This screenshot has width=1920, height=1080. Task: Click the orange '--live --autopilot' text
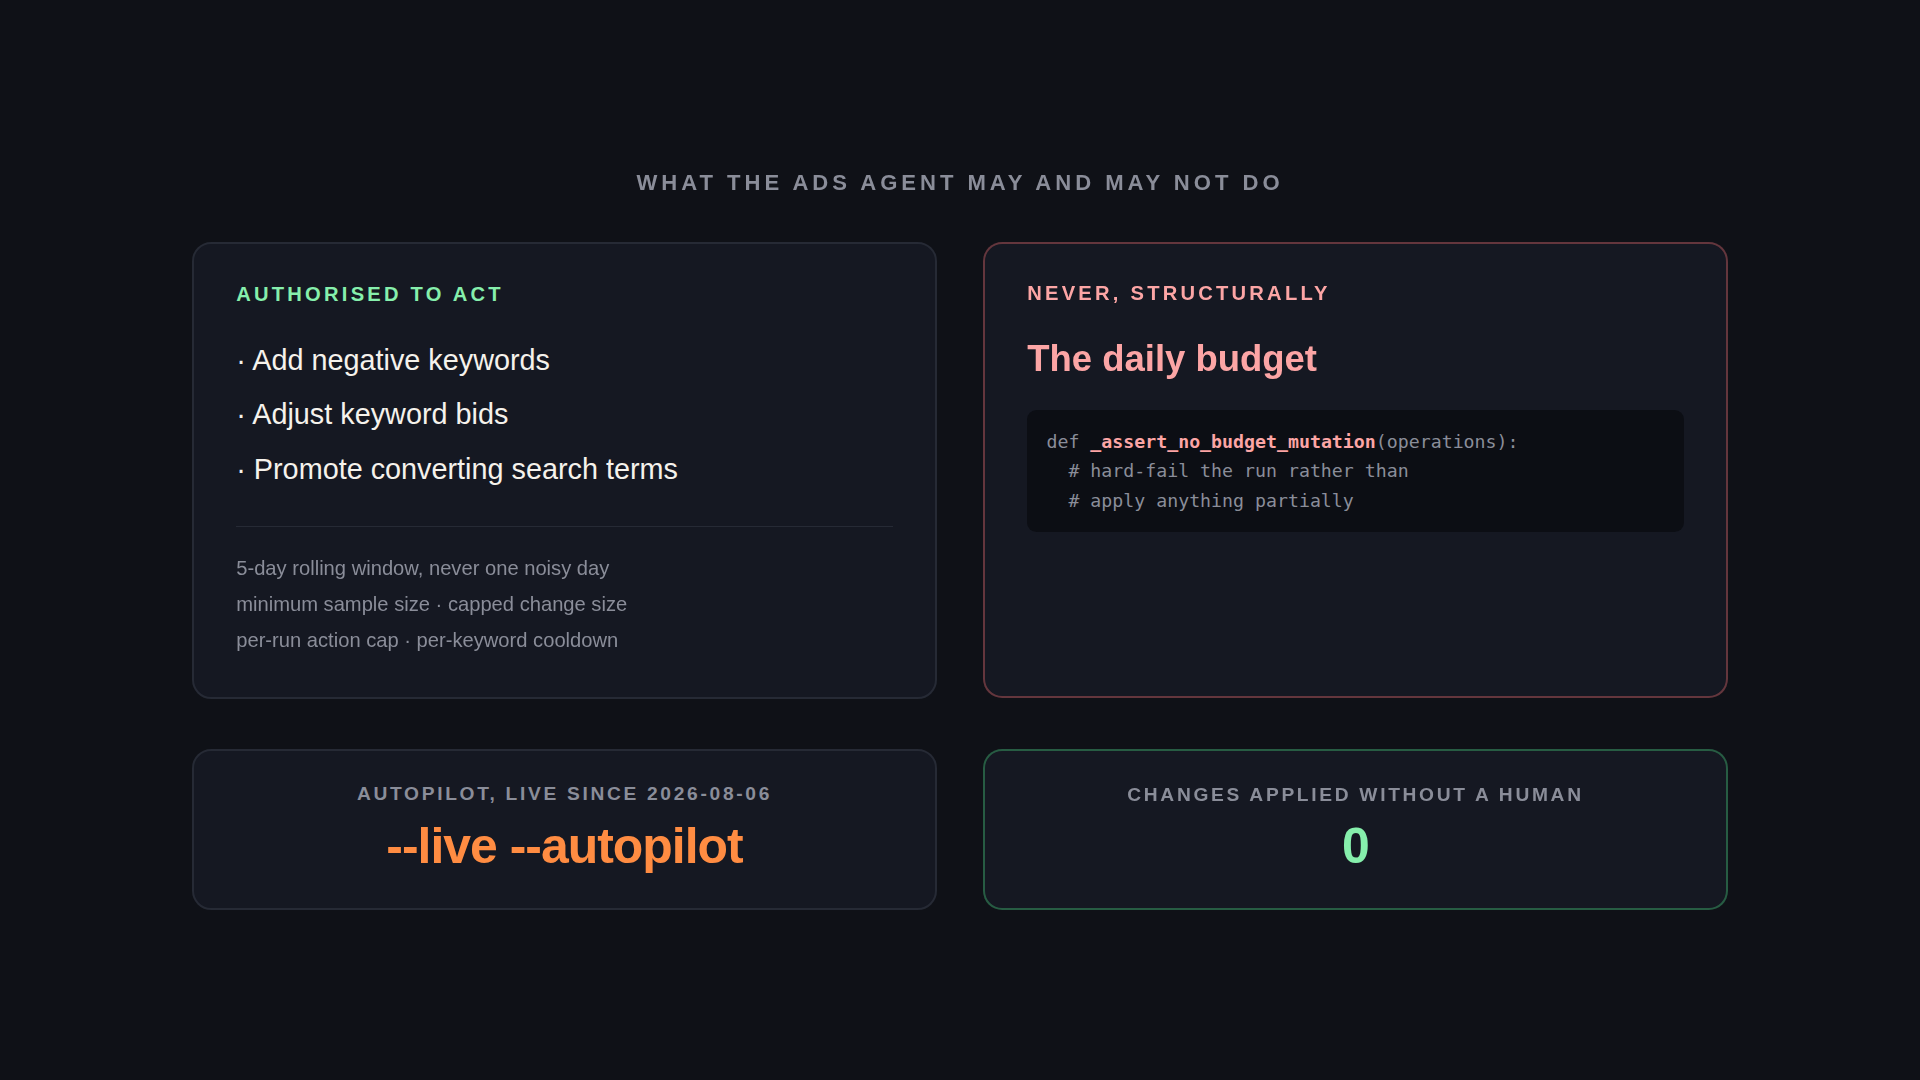point(564,846)
